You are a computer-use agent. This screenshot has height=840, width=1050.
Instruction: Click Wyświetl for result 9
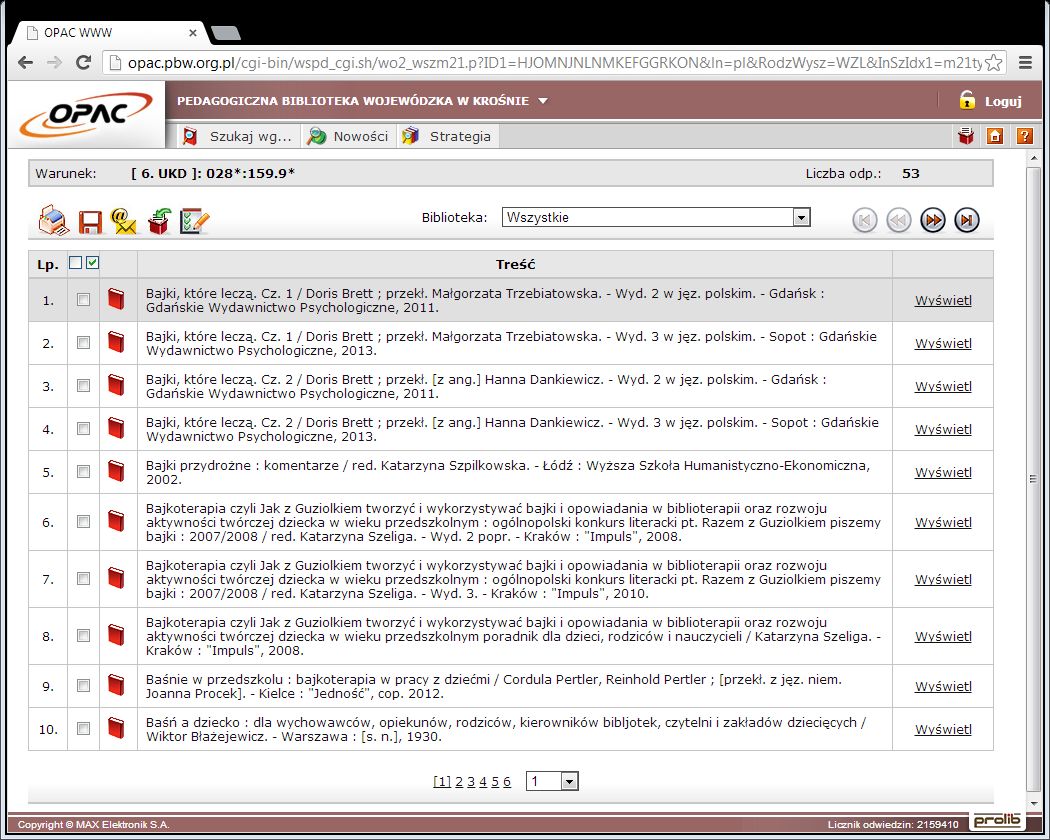pyautogui.click(x=943, y=686)
